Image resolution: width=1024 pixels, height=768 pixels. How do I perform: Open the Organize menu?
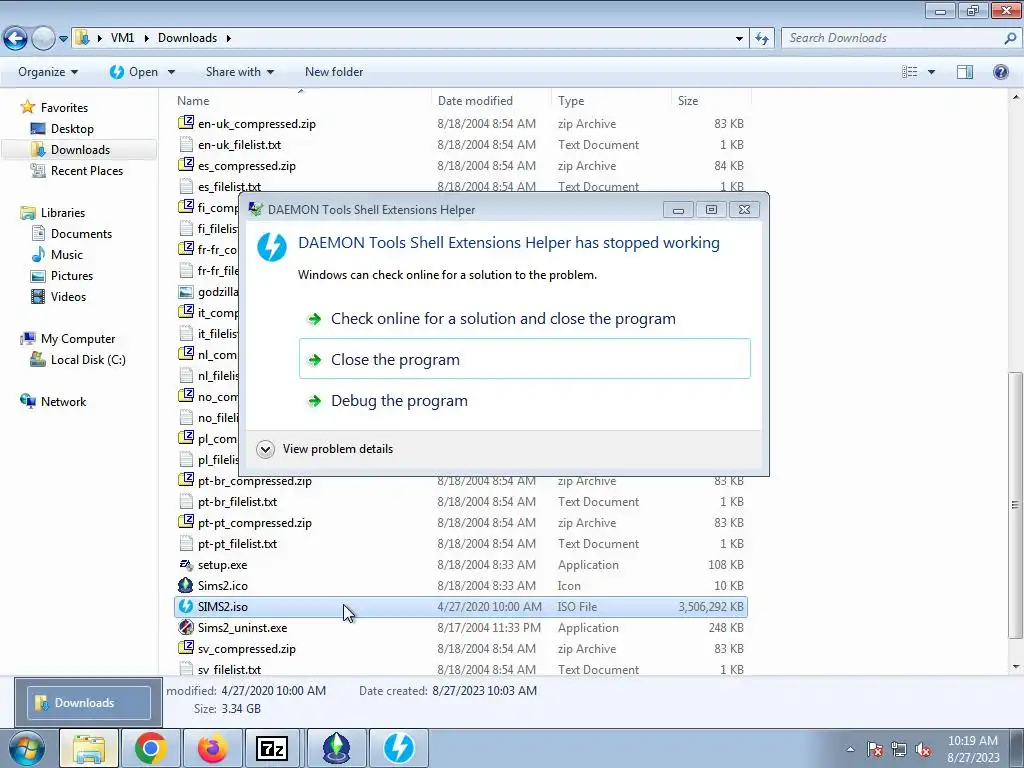[48, 72]
